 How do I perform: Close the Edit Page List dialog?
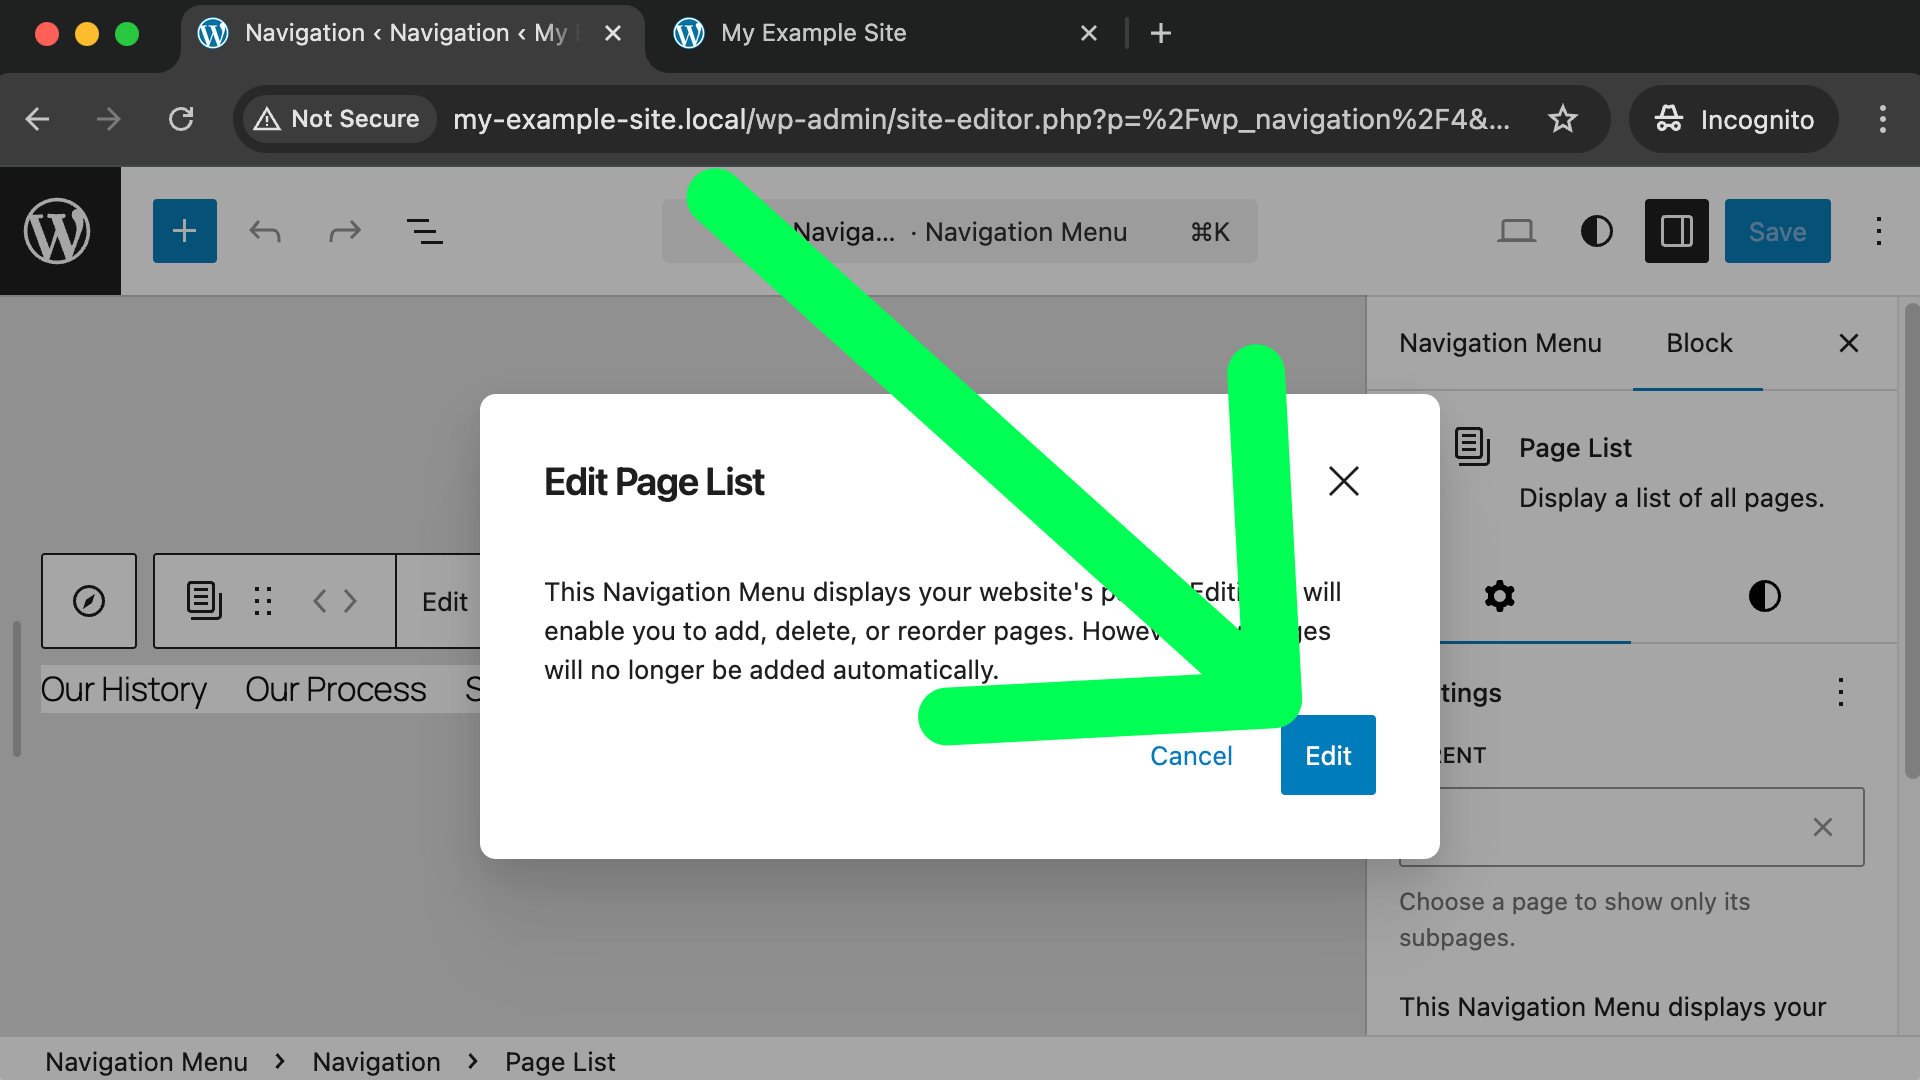tap(1343, 481)
